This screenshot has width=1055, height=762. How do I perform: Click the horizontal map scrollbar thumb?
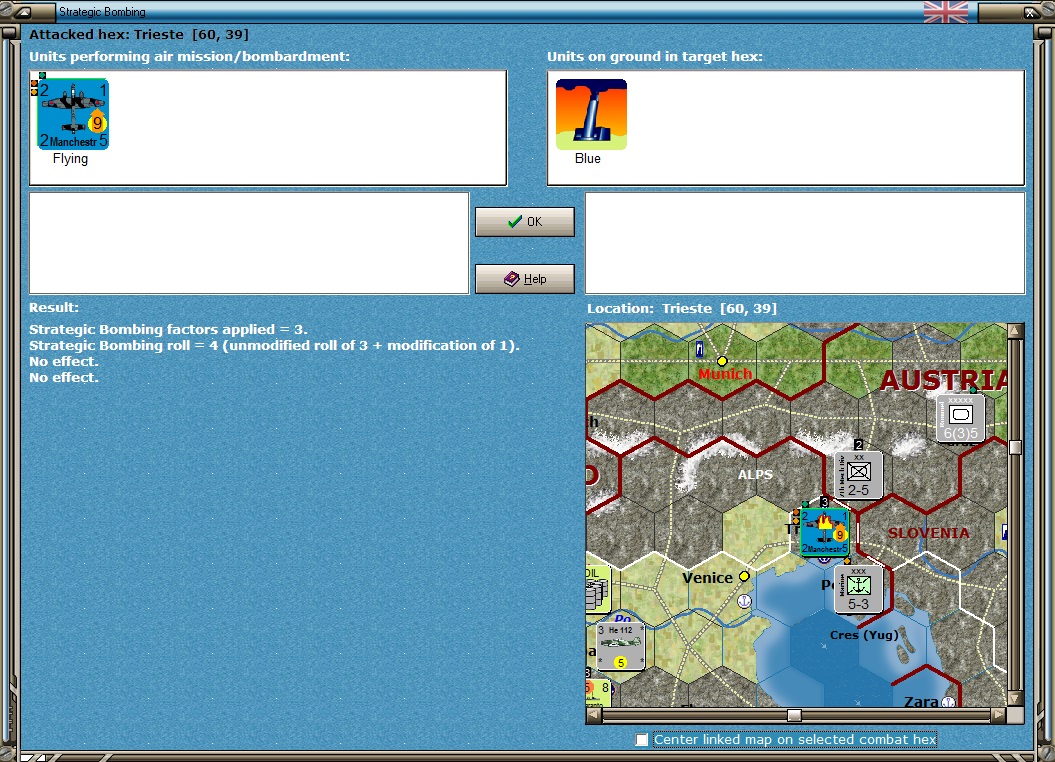pyautogui.click(x=794, y=715)
